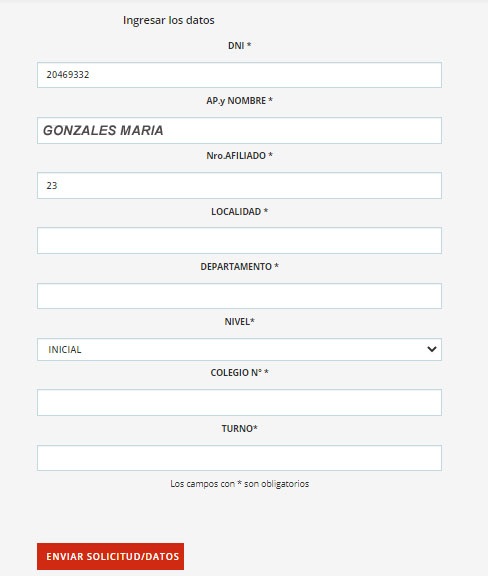Focus the COLEGIO N° input field

239,403
